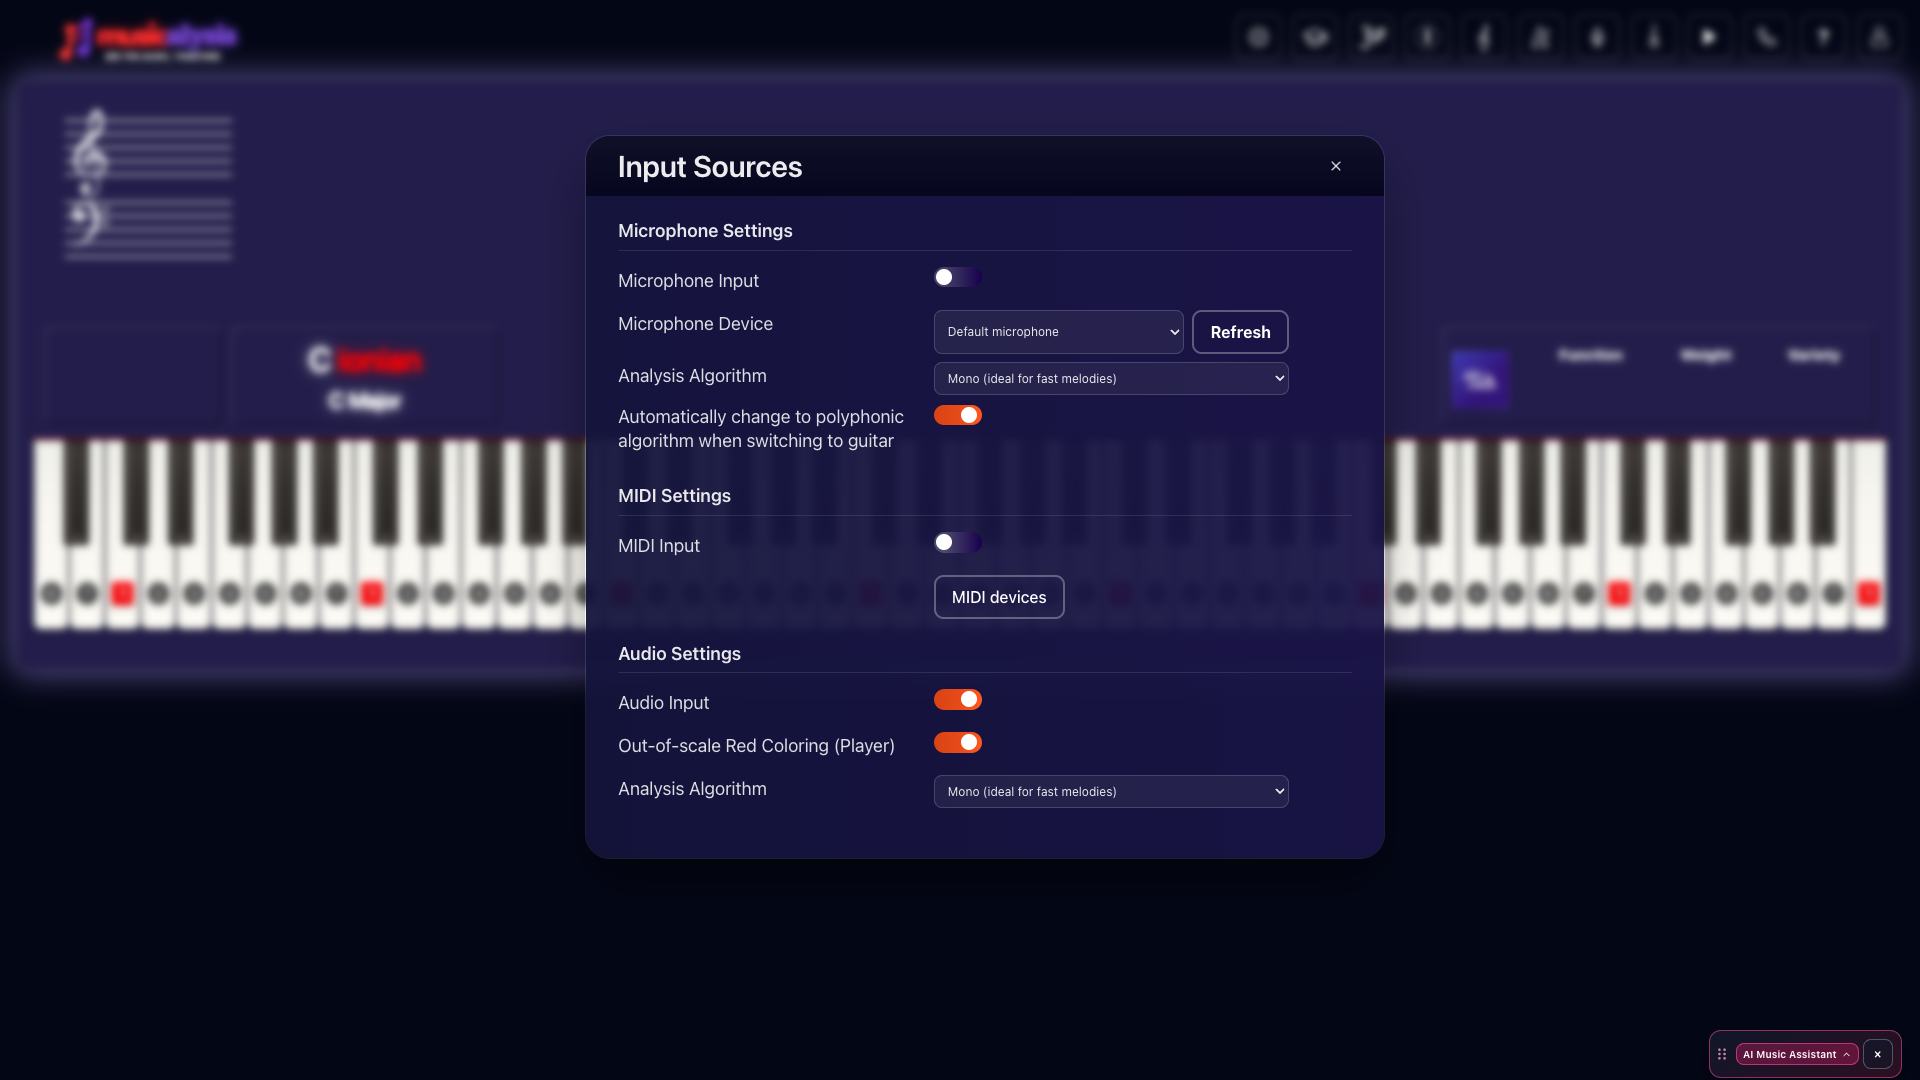The width and height of the screenshot is (1920, 1080).
Task: Enable the MIDI Input switch
Action: click(957, 542)
